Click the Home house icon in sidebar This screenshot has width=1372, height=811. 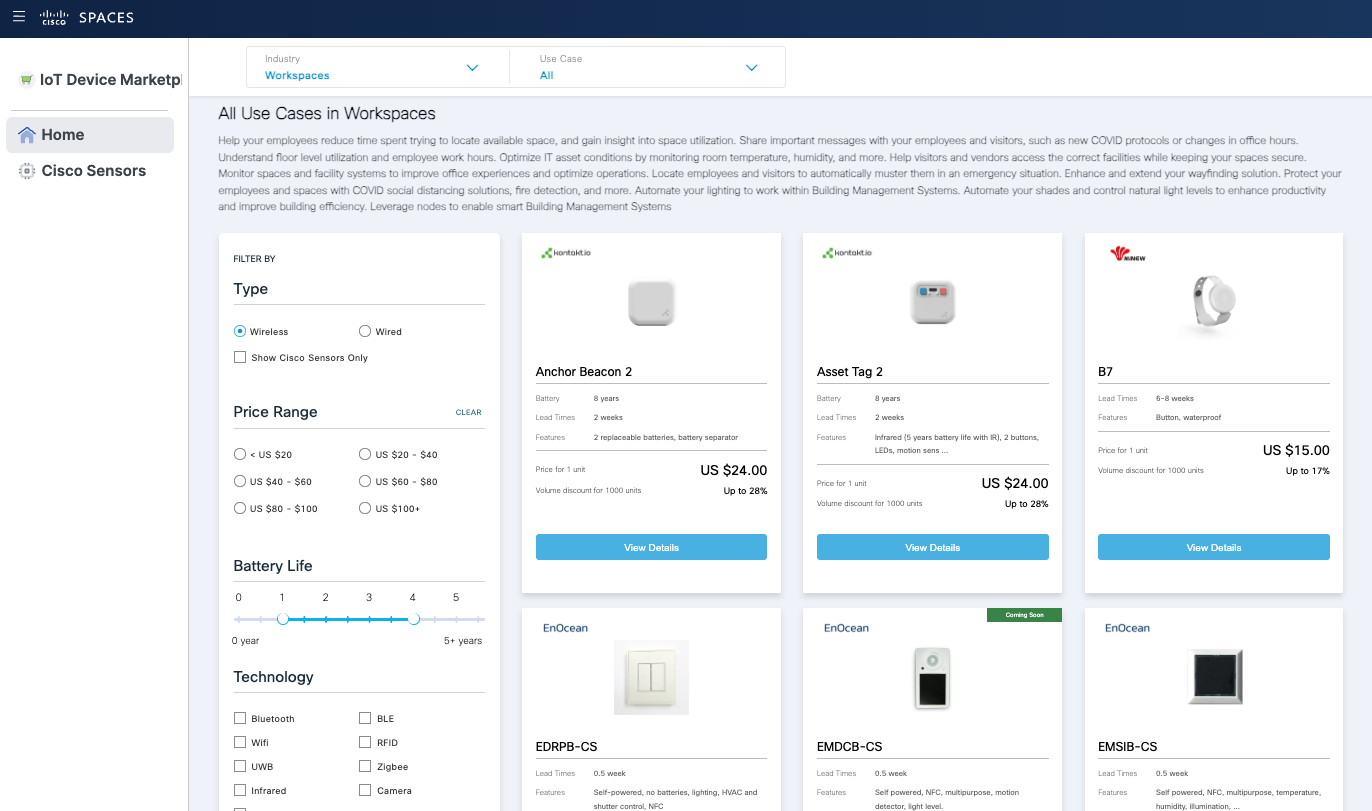click(x=27, y=135)
